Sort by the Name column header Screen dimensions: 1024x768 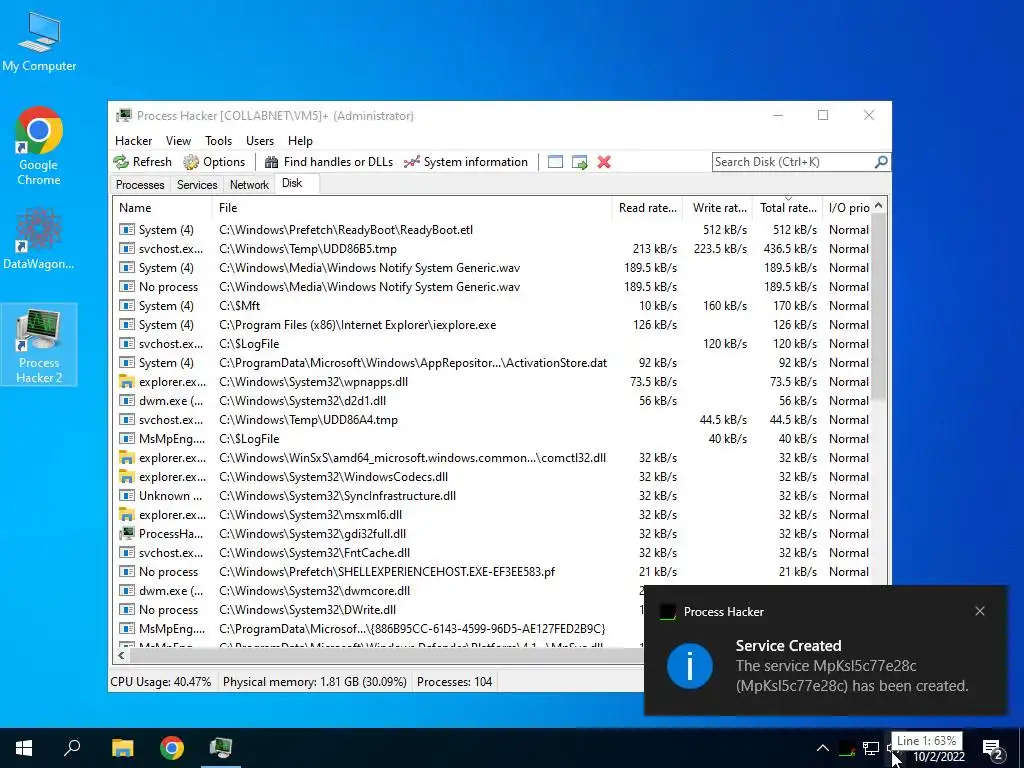162,208
